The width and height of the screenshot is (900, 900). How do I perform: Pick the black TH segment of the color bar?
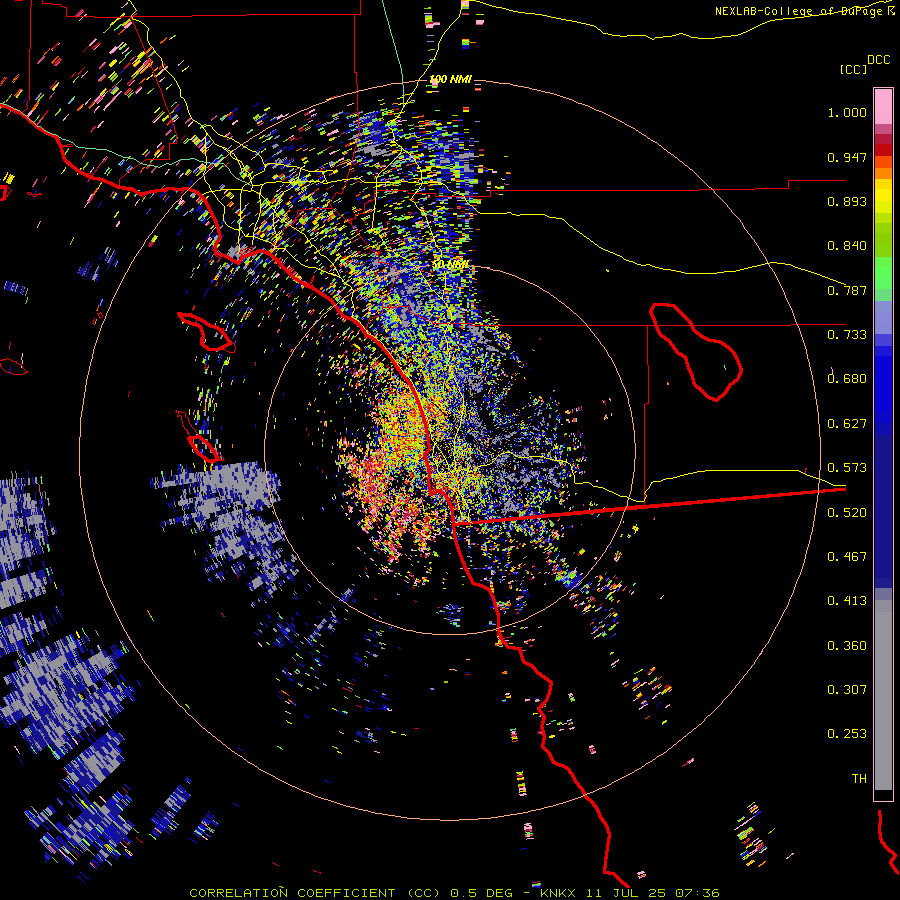tap(883, 795)
